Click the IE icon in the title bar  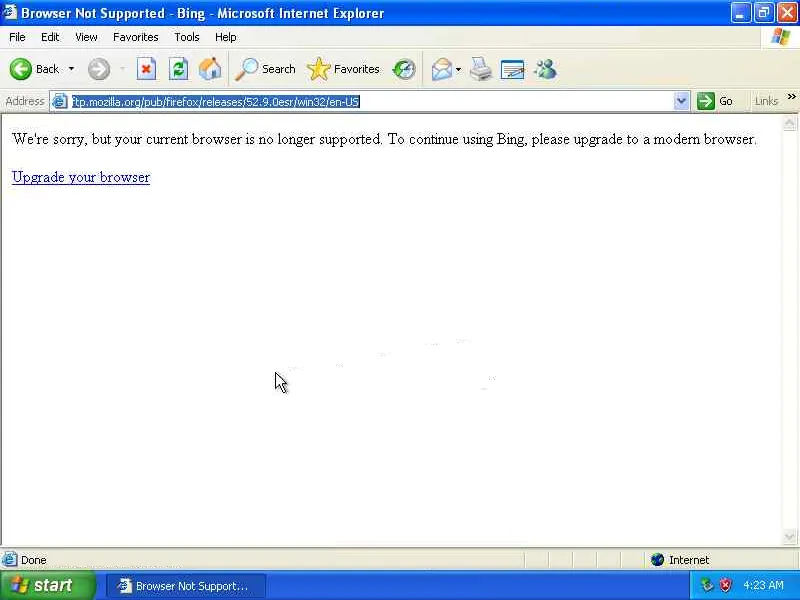pos(9,12)
